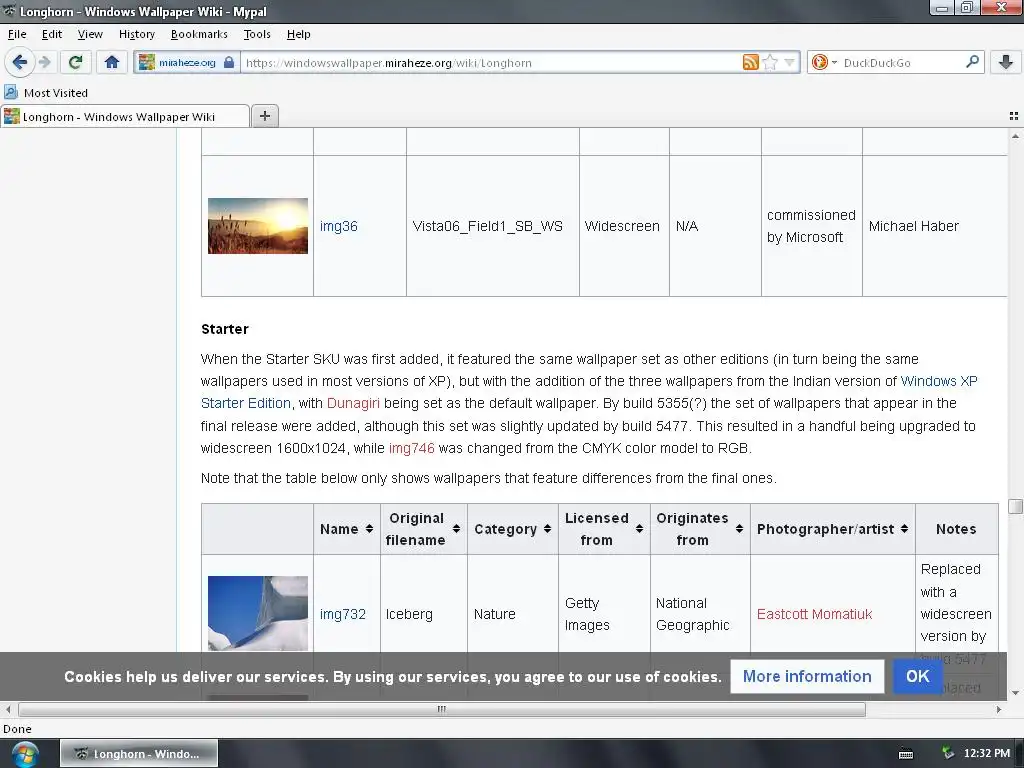Bookmark this page with the star icon

pyautogui.click(x=771, y=62)
